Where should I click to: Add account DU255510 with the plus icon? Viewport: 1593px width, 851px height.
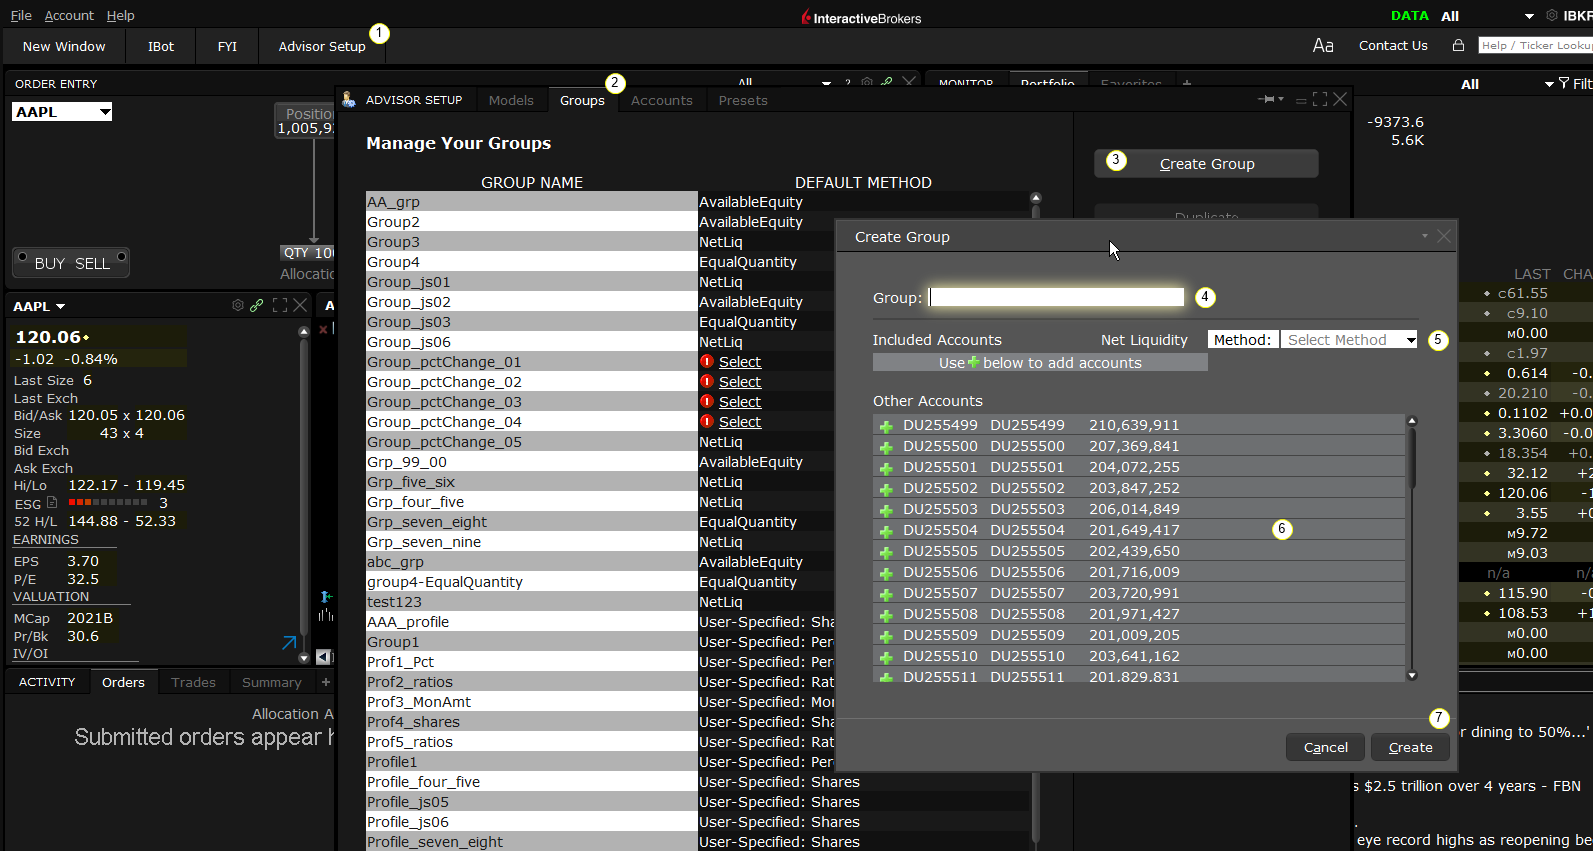pos(886,657)
